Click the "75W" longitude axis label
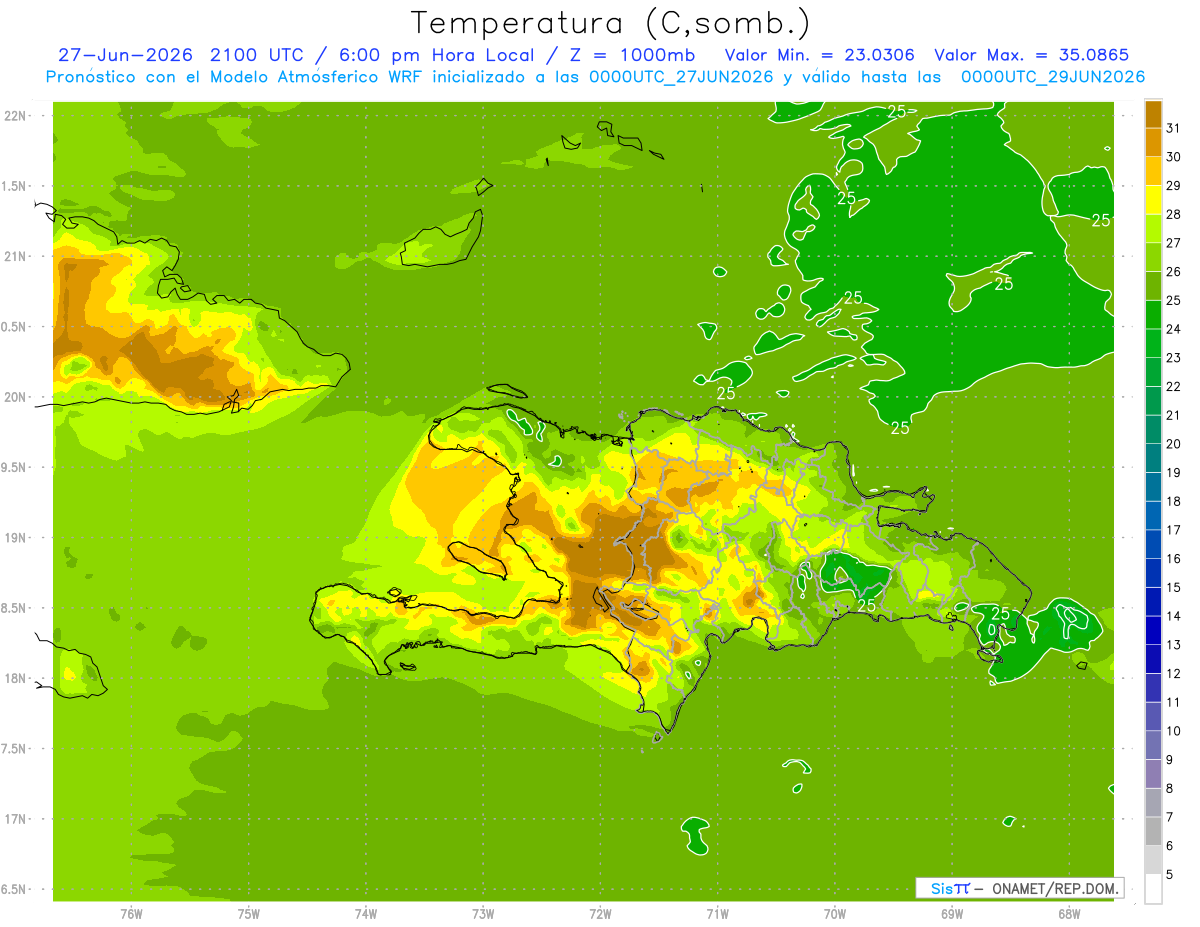 [x=249, y=913]
